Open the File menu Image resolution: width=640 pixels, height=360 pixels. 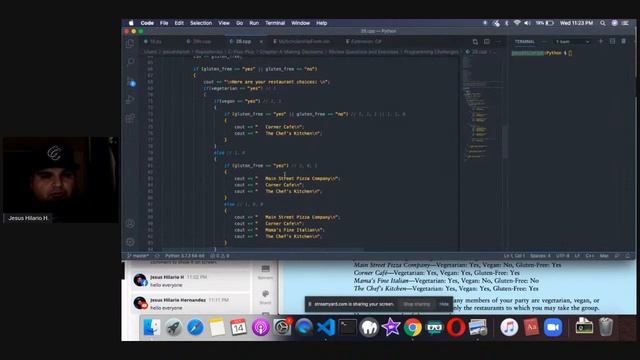[164, 23]
